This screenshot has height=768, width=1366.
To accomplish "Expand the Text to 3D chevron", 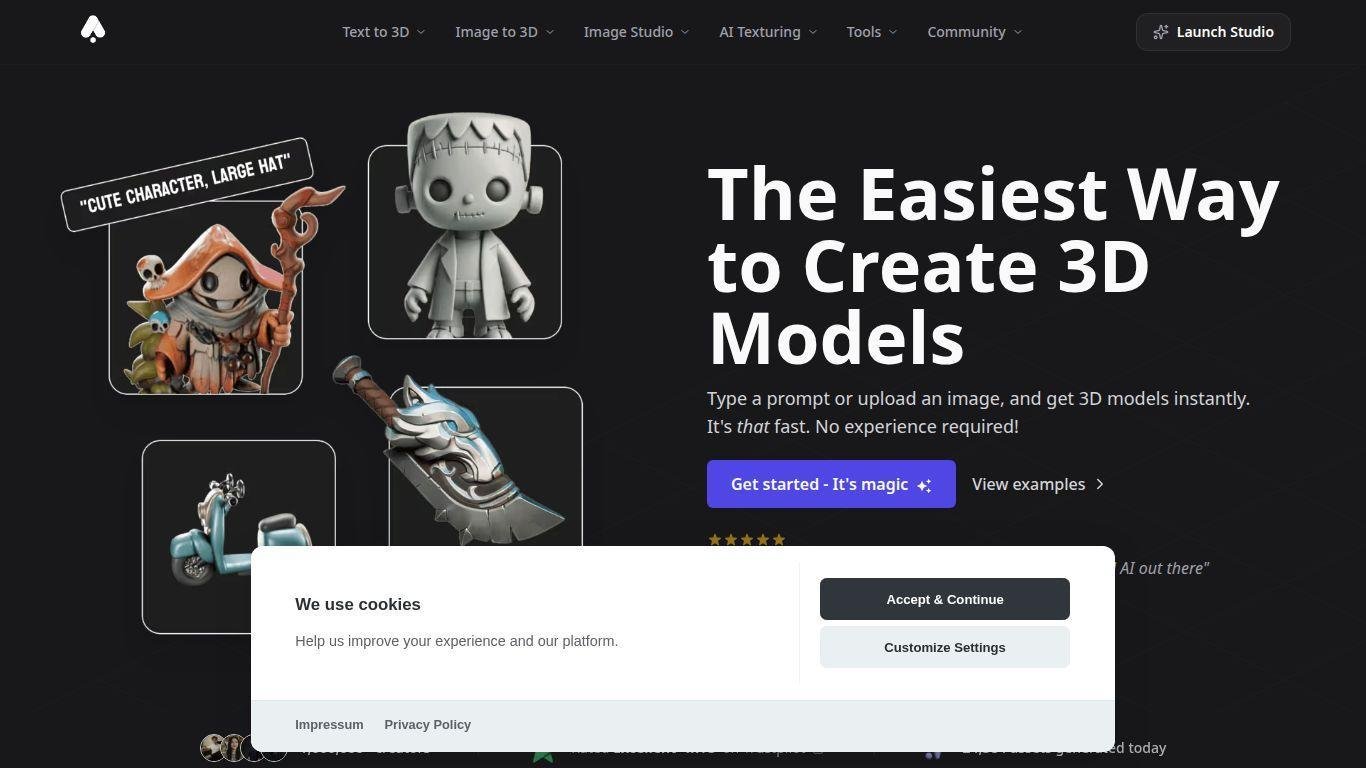I will click(421, 32).
